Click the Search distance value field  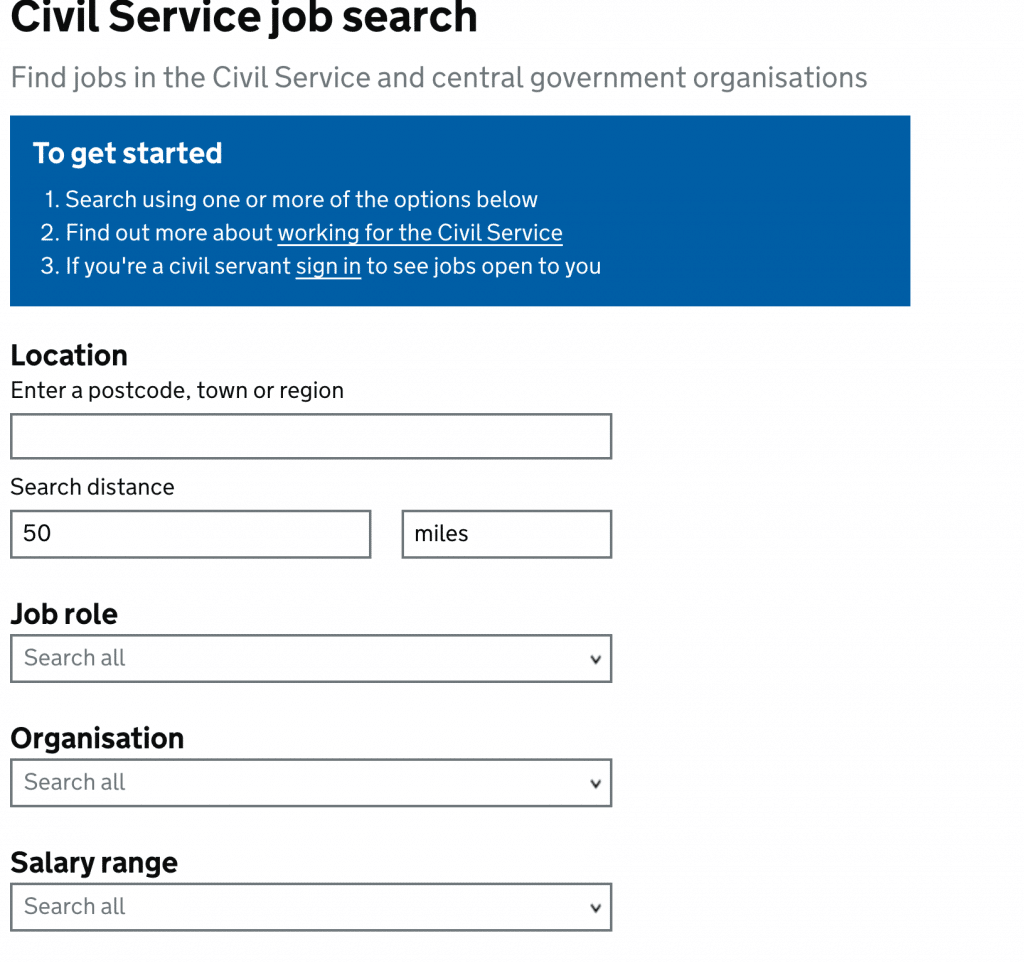click(190, 533)
